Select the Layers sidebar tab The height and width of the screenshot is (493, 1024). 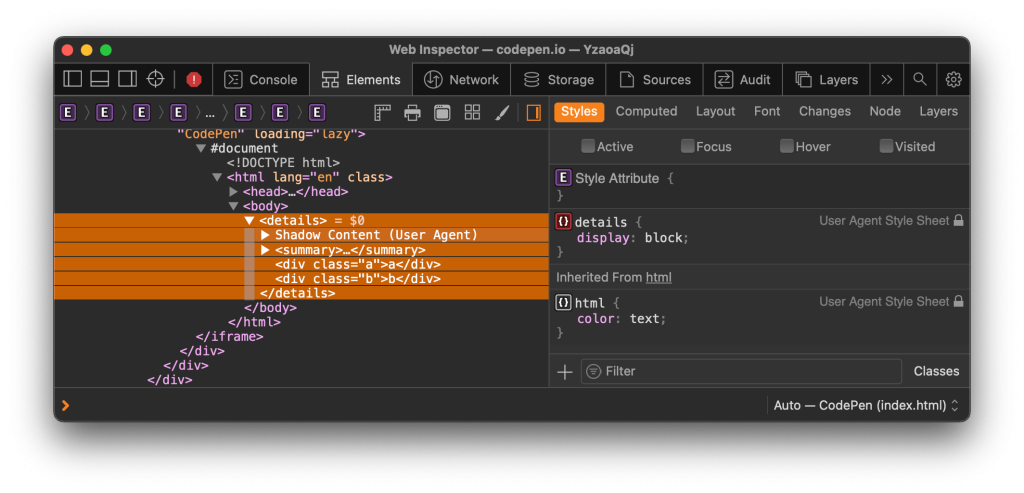point(938,112)
